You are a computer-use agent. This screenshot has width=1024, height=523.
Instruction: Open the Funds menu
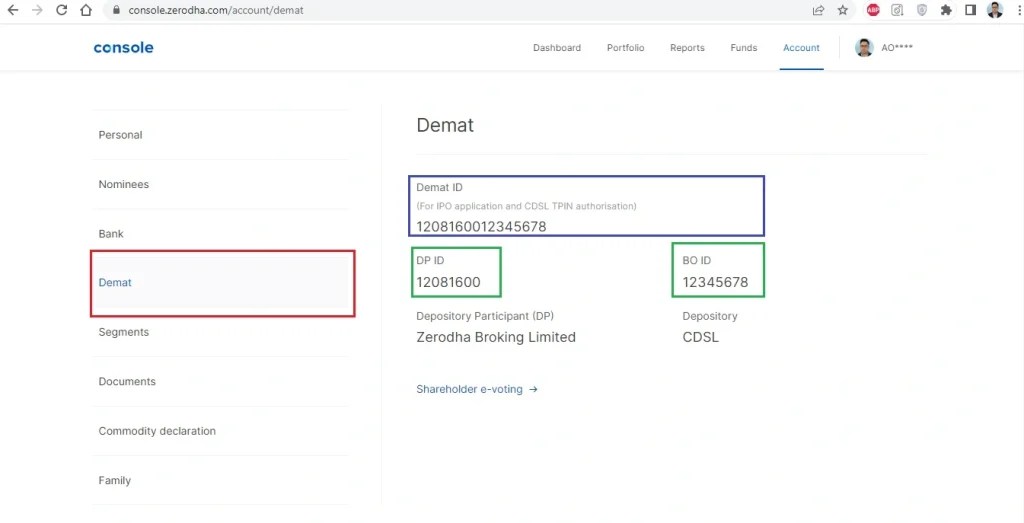point(743,48)
